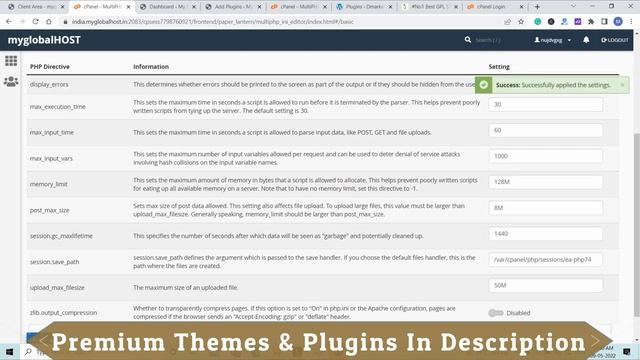Open the new tab plus button
640x360 pixels.
point(537,7)
